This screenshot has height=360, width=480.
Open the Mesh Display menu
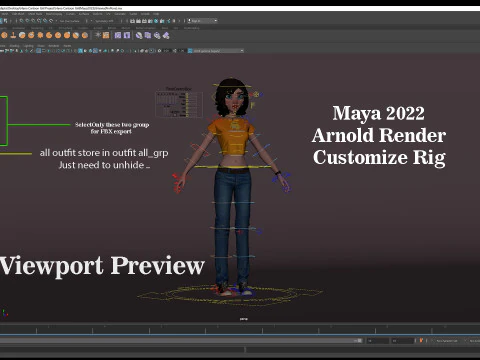coord(54,14)
